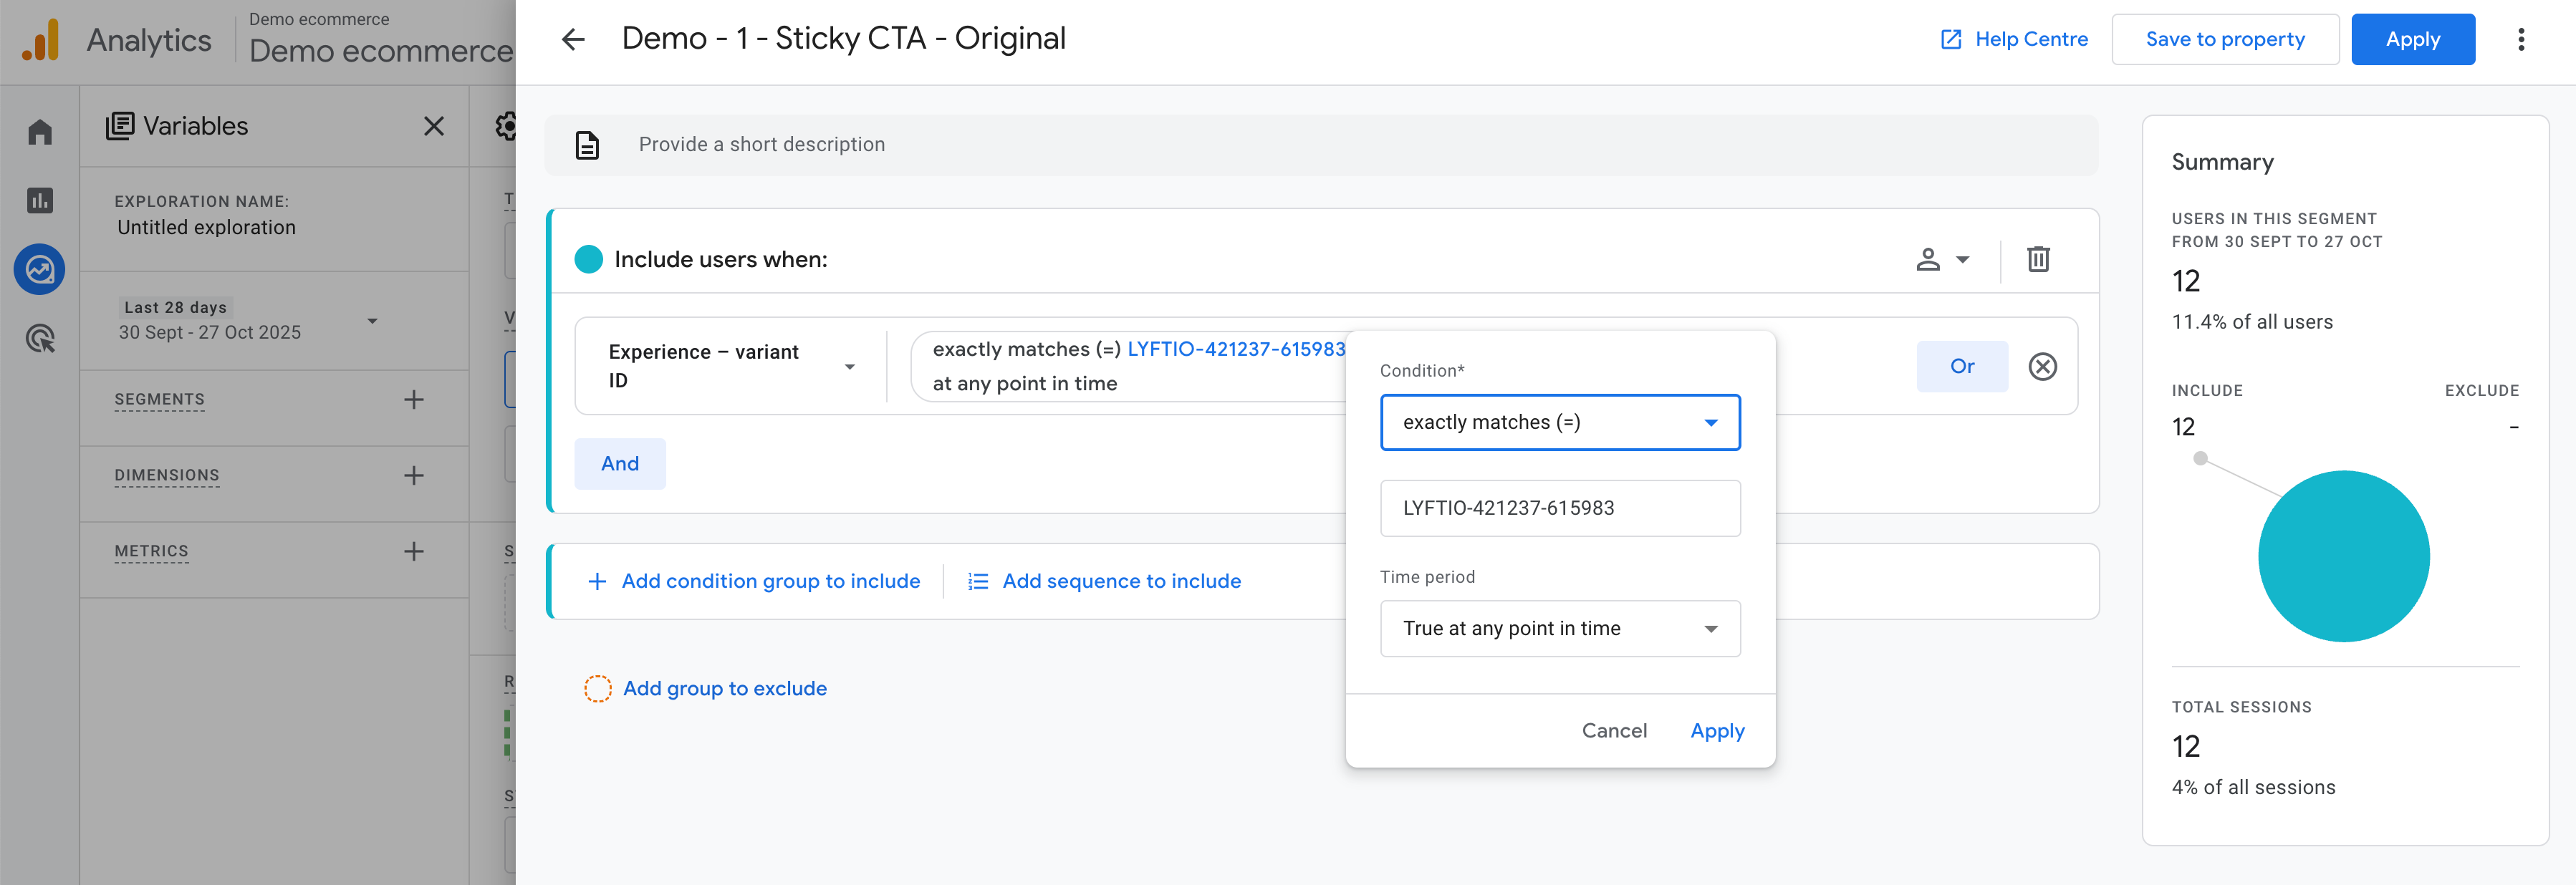
Task: Click the Or button on the condition
Action: [1961, 367]
